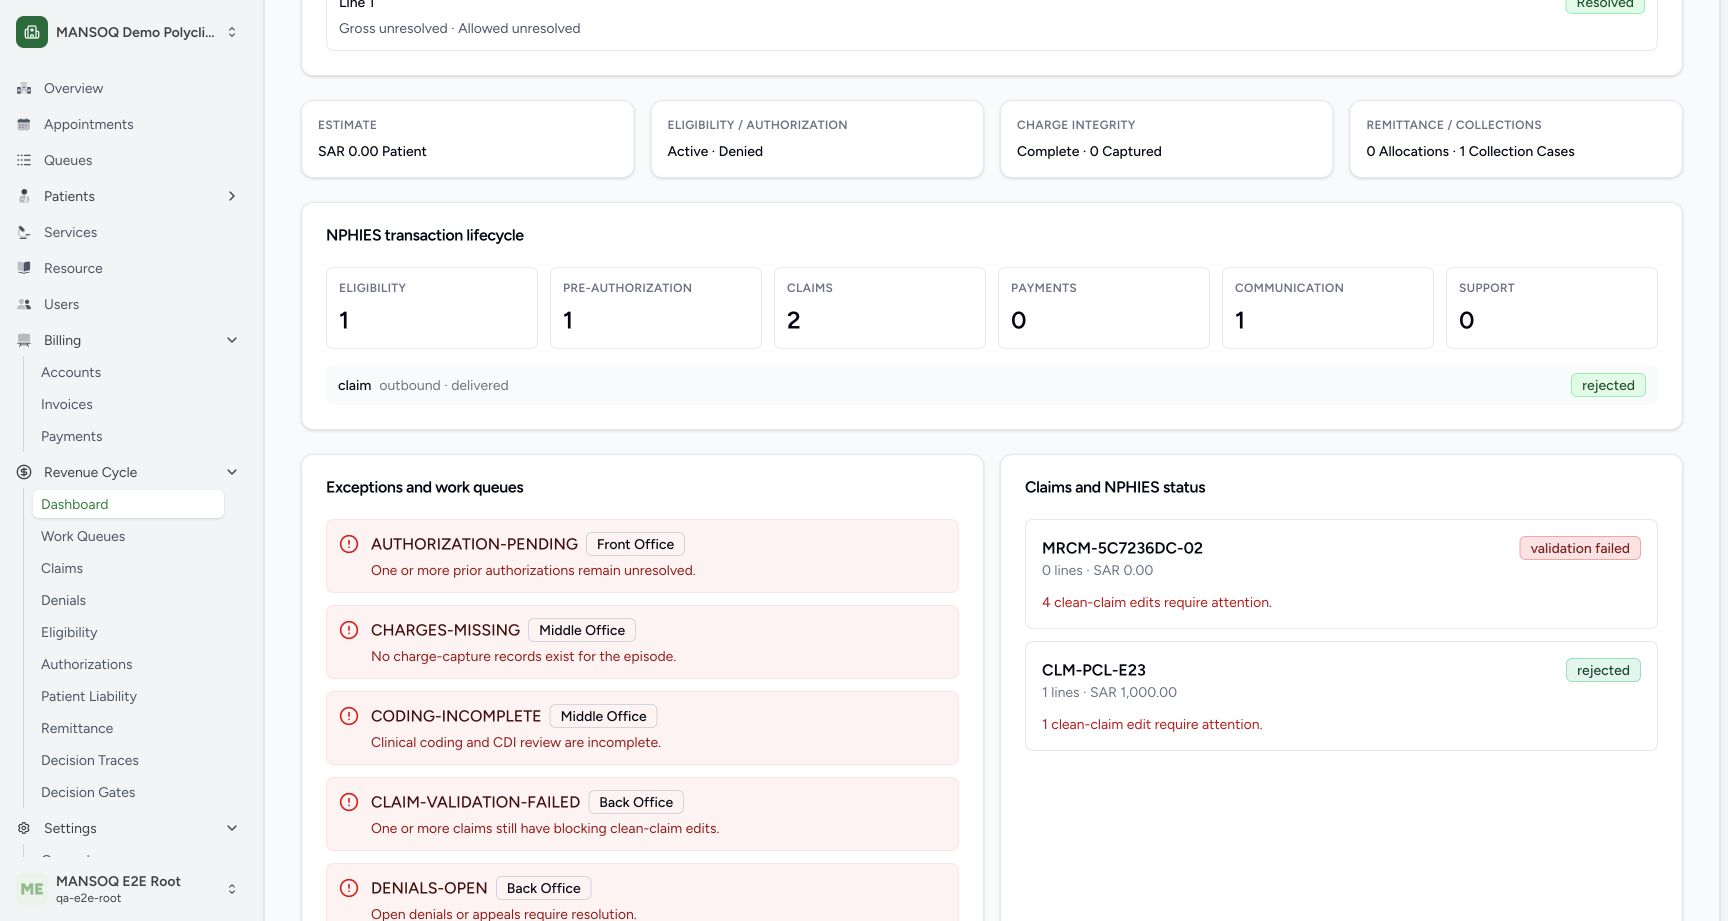Click the Services icon in sidebar

(24, 232)
